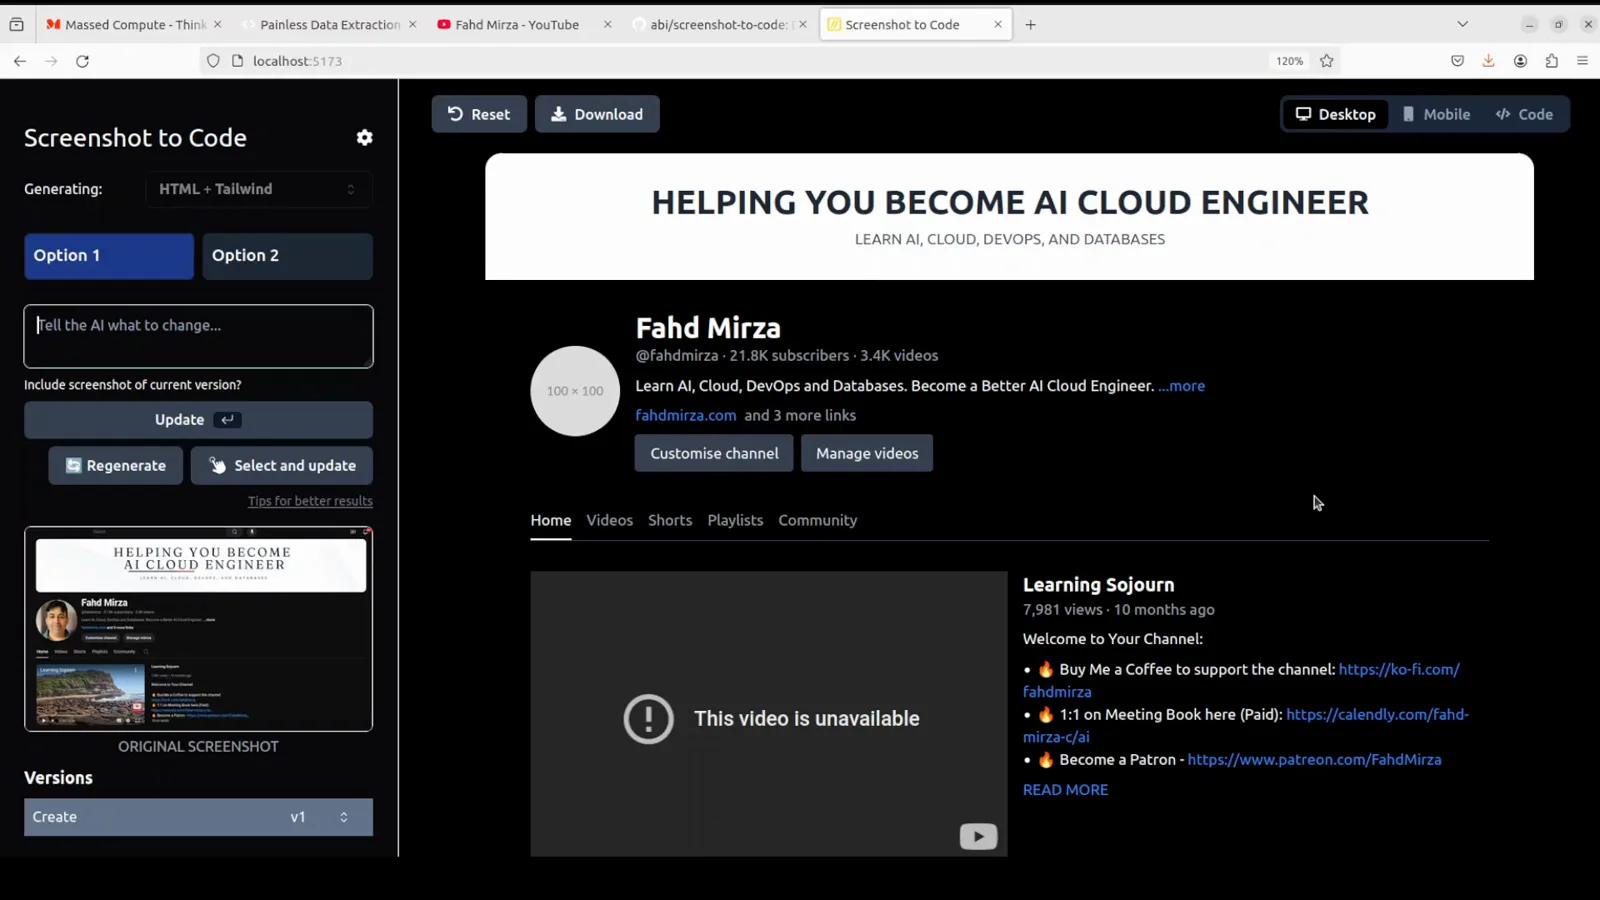
Task: Click Learning Sojourn video title
Action: tap(1098, 585)
